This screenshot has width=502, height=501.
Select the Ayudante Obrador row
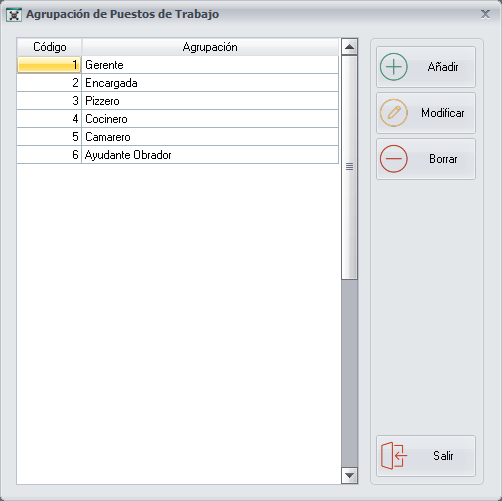point(178,155)
